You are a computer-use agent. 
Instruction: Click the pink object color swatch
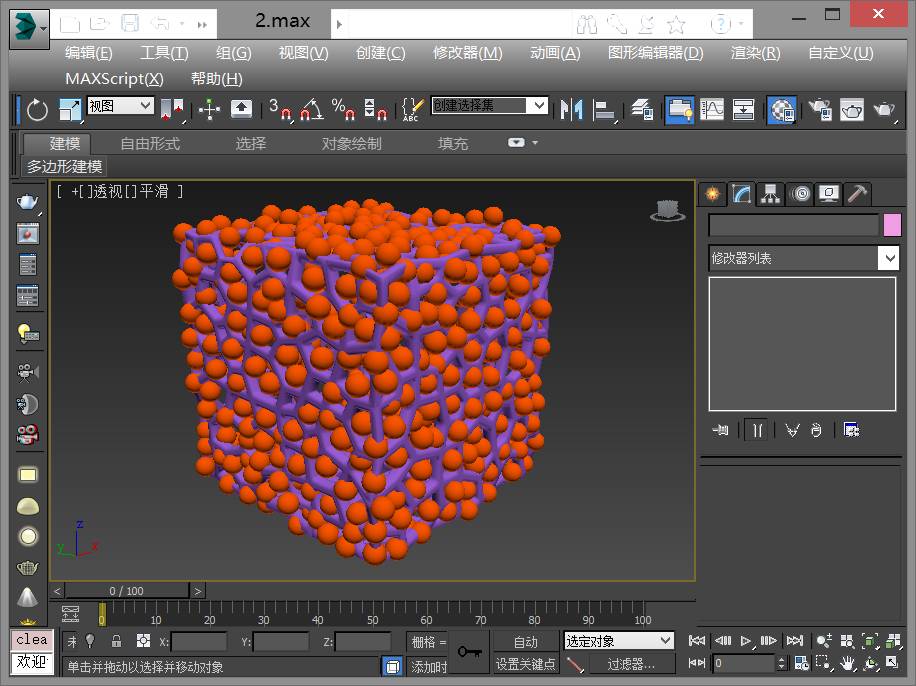point(892,225)
